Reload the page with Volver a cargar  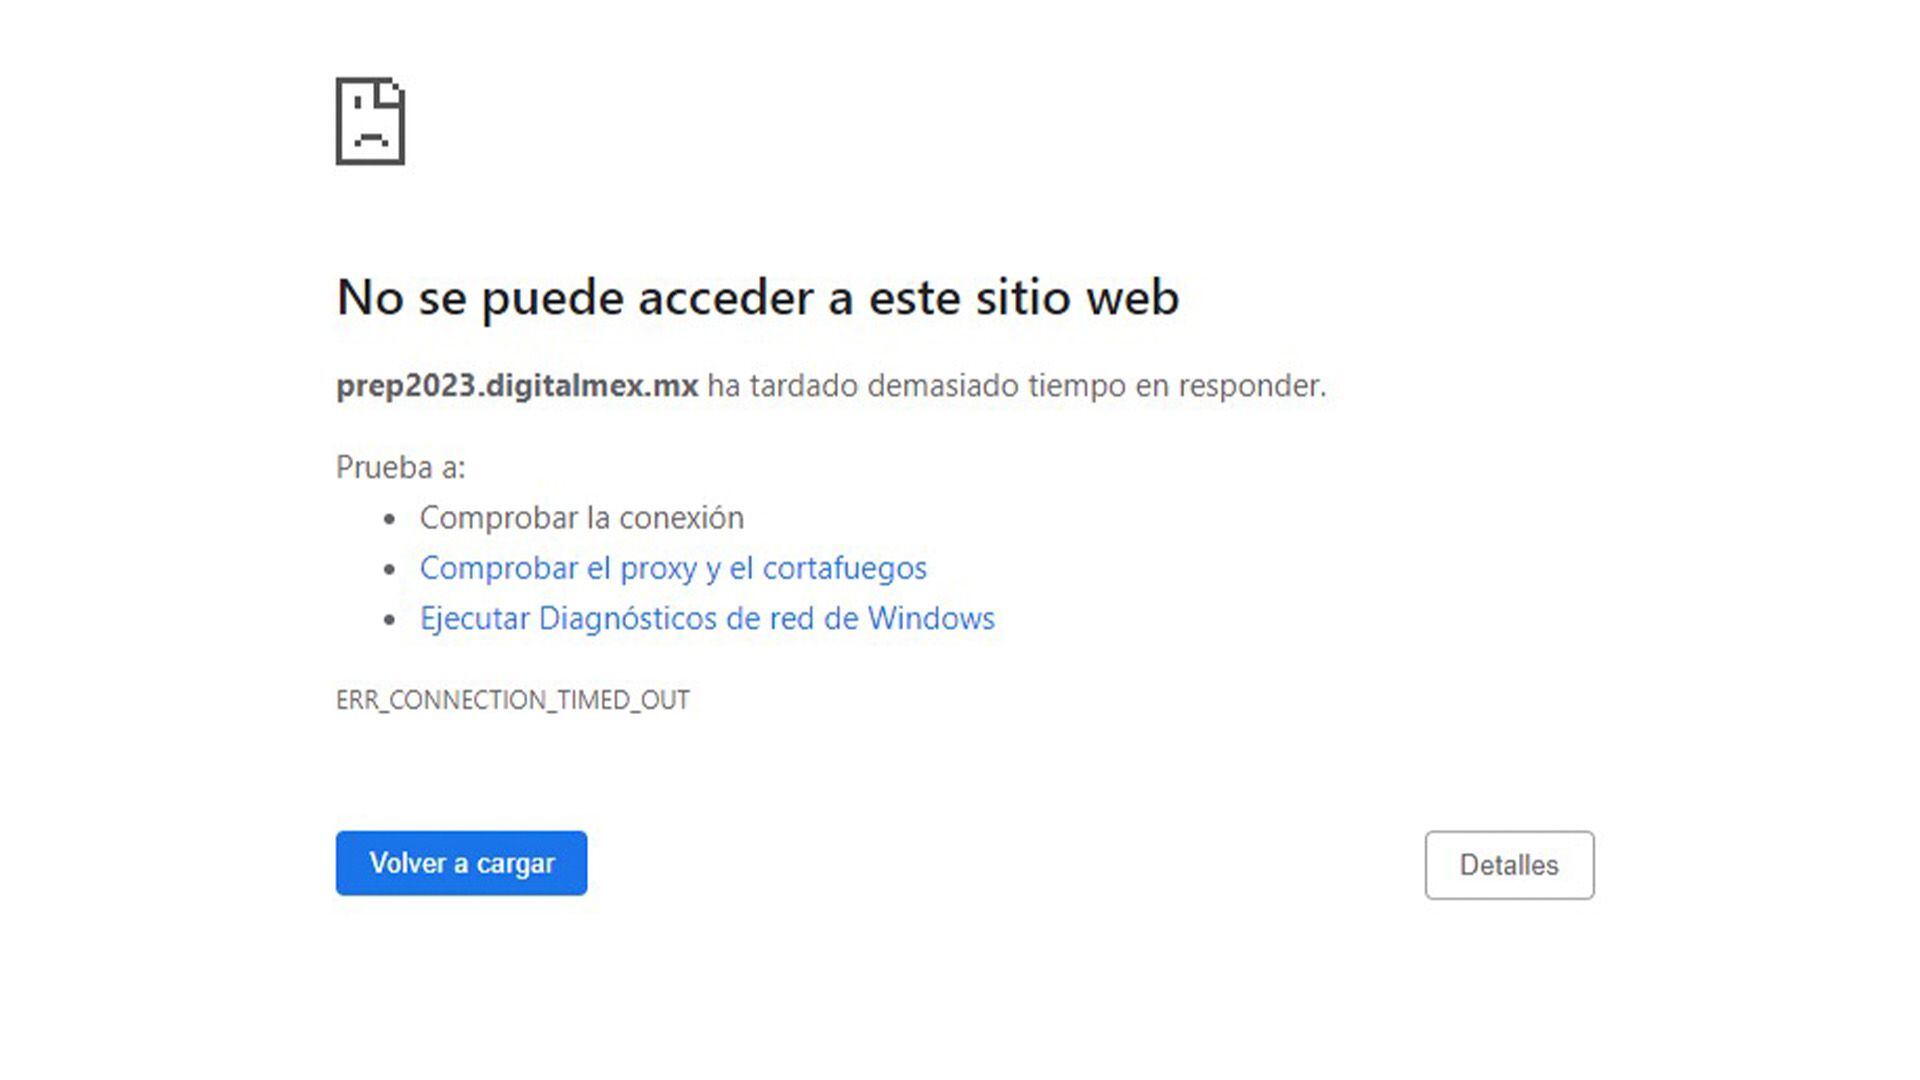coord(461,863)
